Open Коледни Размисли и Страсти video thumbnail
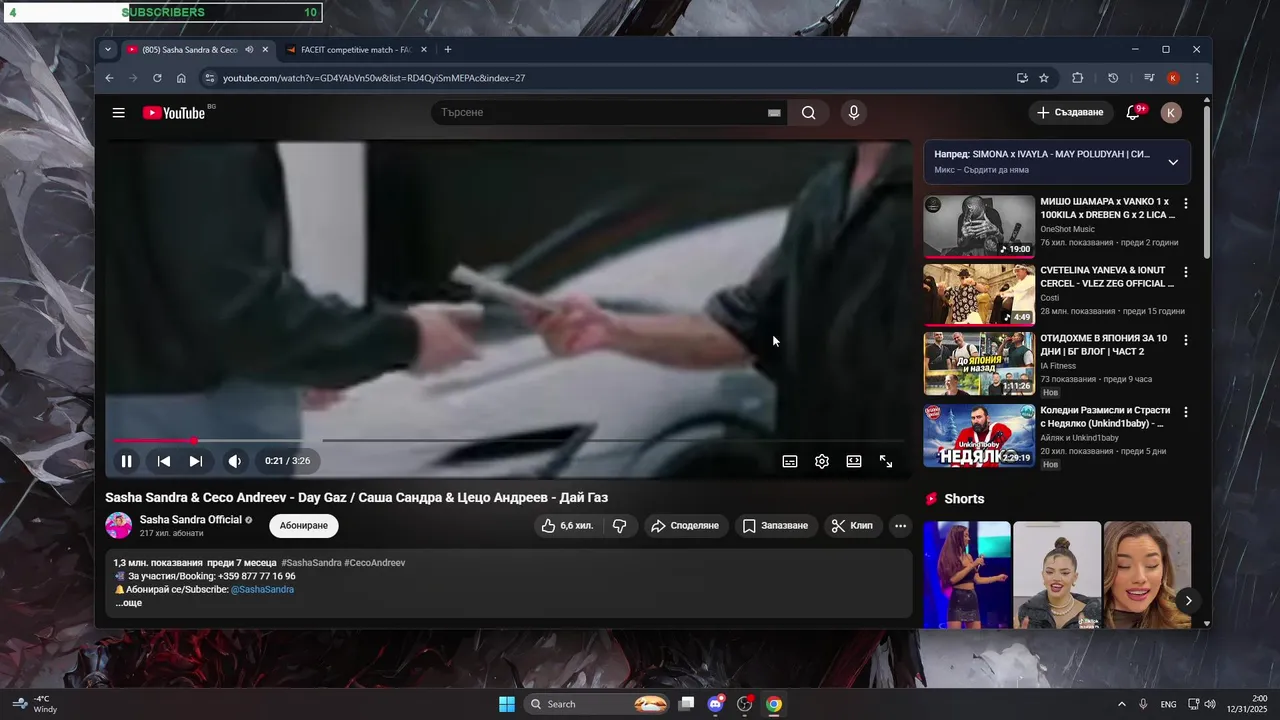 point(979,435)
